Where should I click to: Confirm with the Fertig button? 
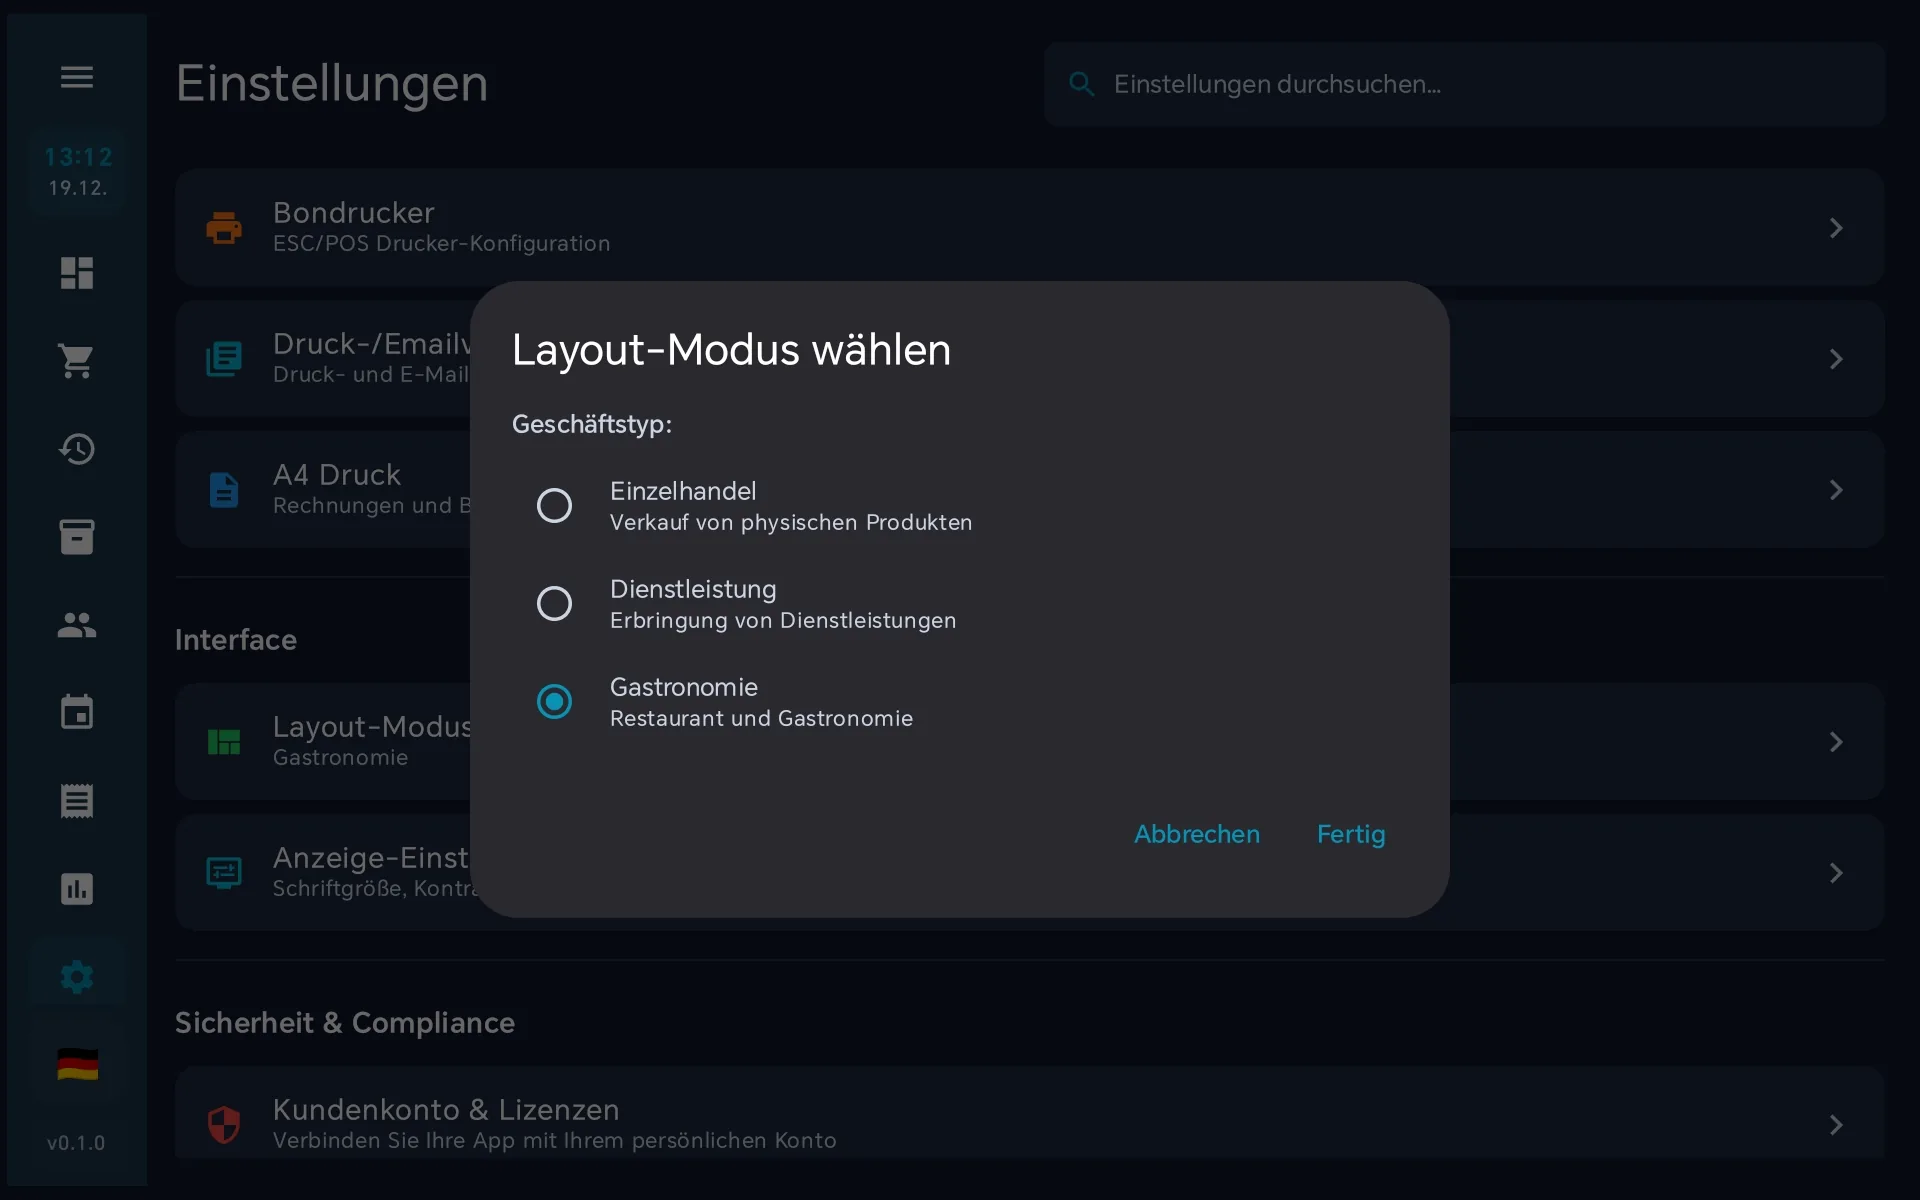1351,834
